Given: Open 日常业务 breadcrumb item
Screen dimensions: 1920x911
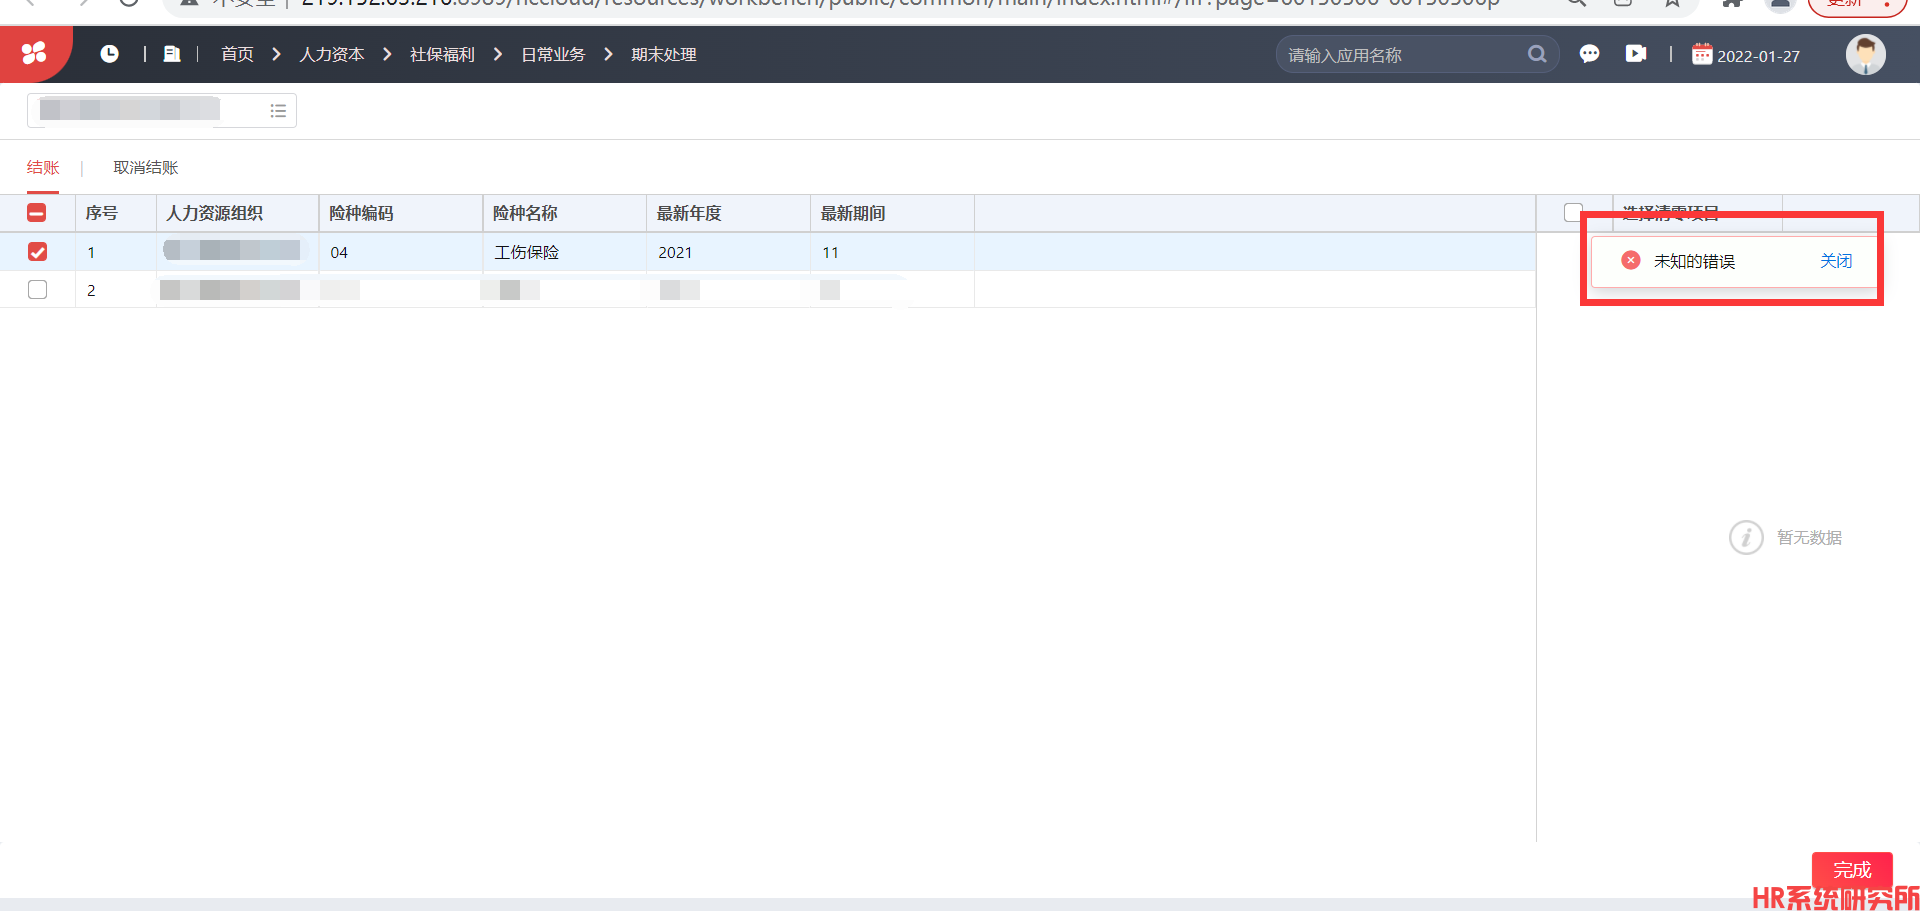Looking at the screenshot, I should click(x=553, y=54).
